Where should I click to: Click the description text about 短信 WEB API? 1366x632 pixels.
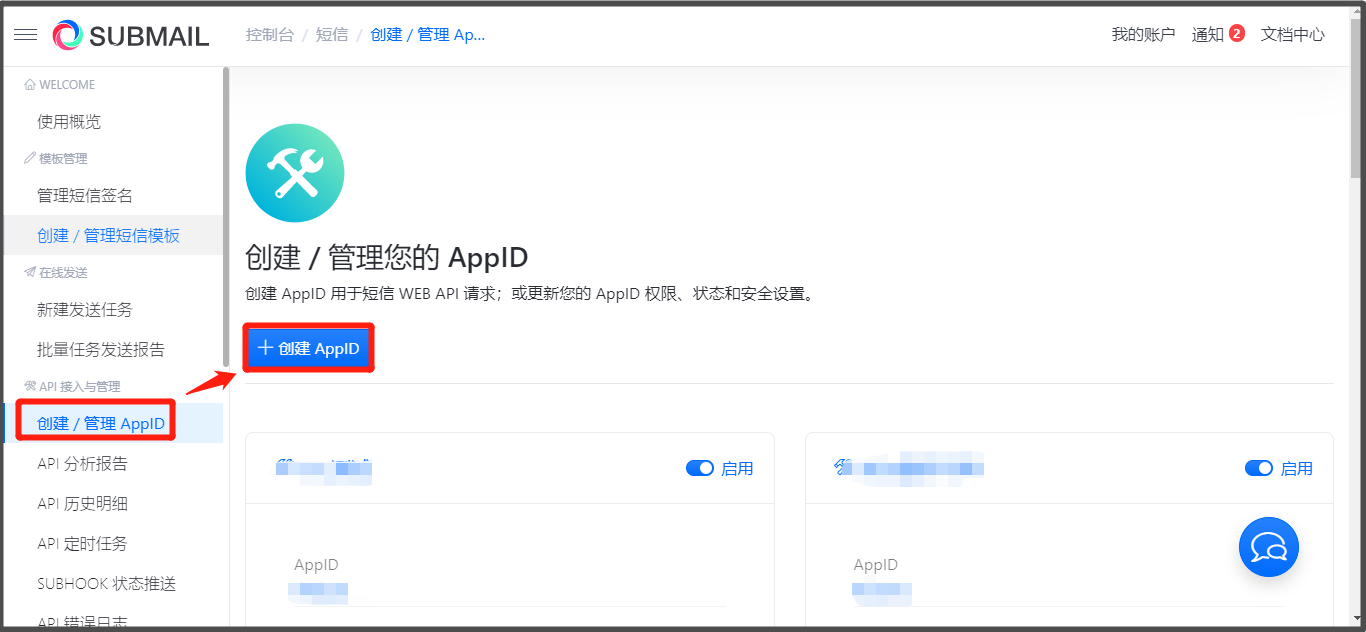[532, 295]
